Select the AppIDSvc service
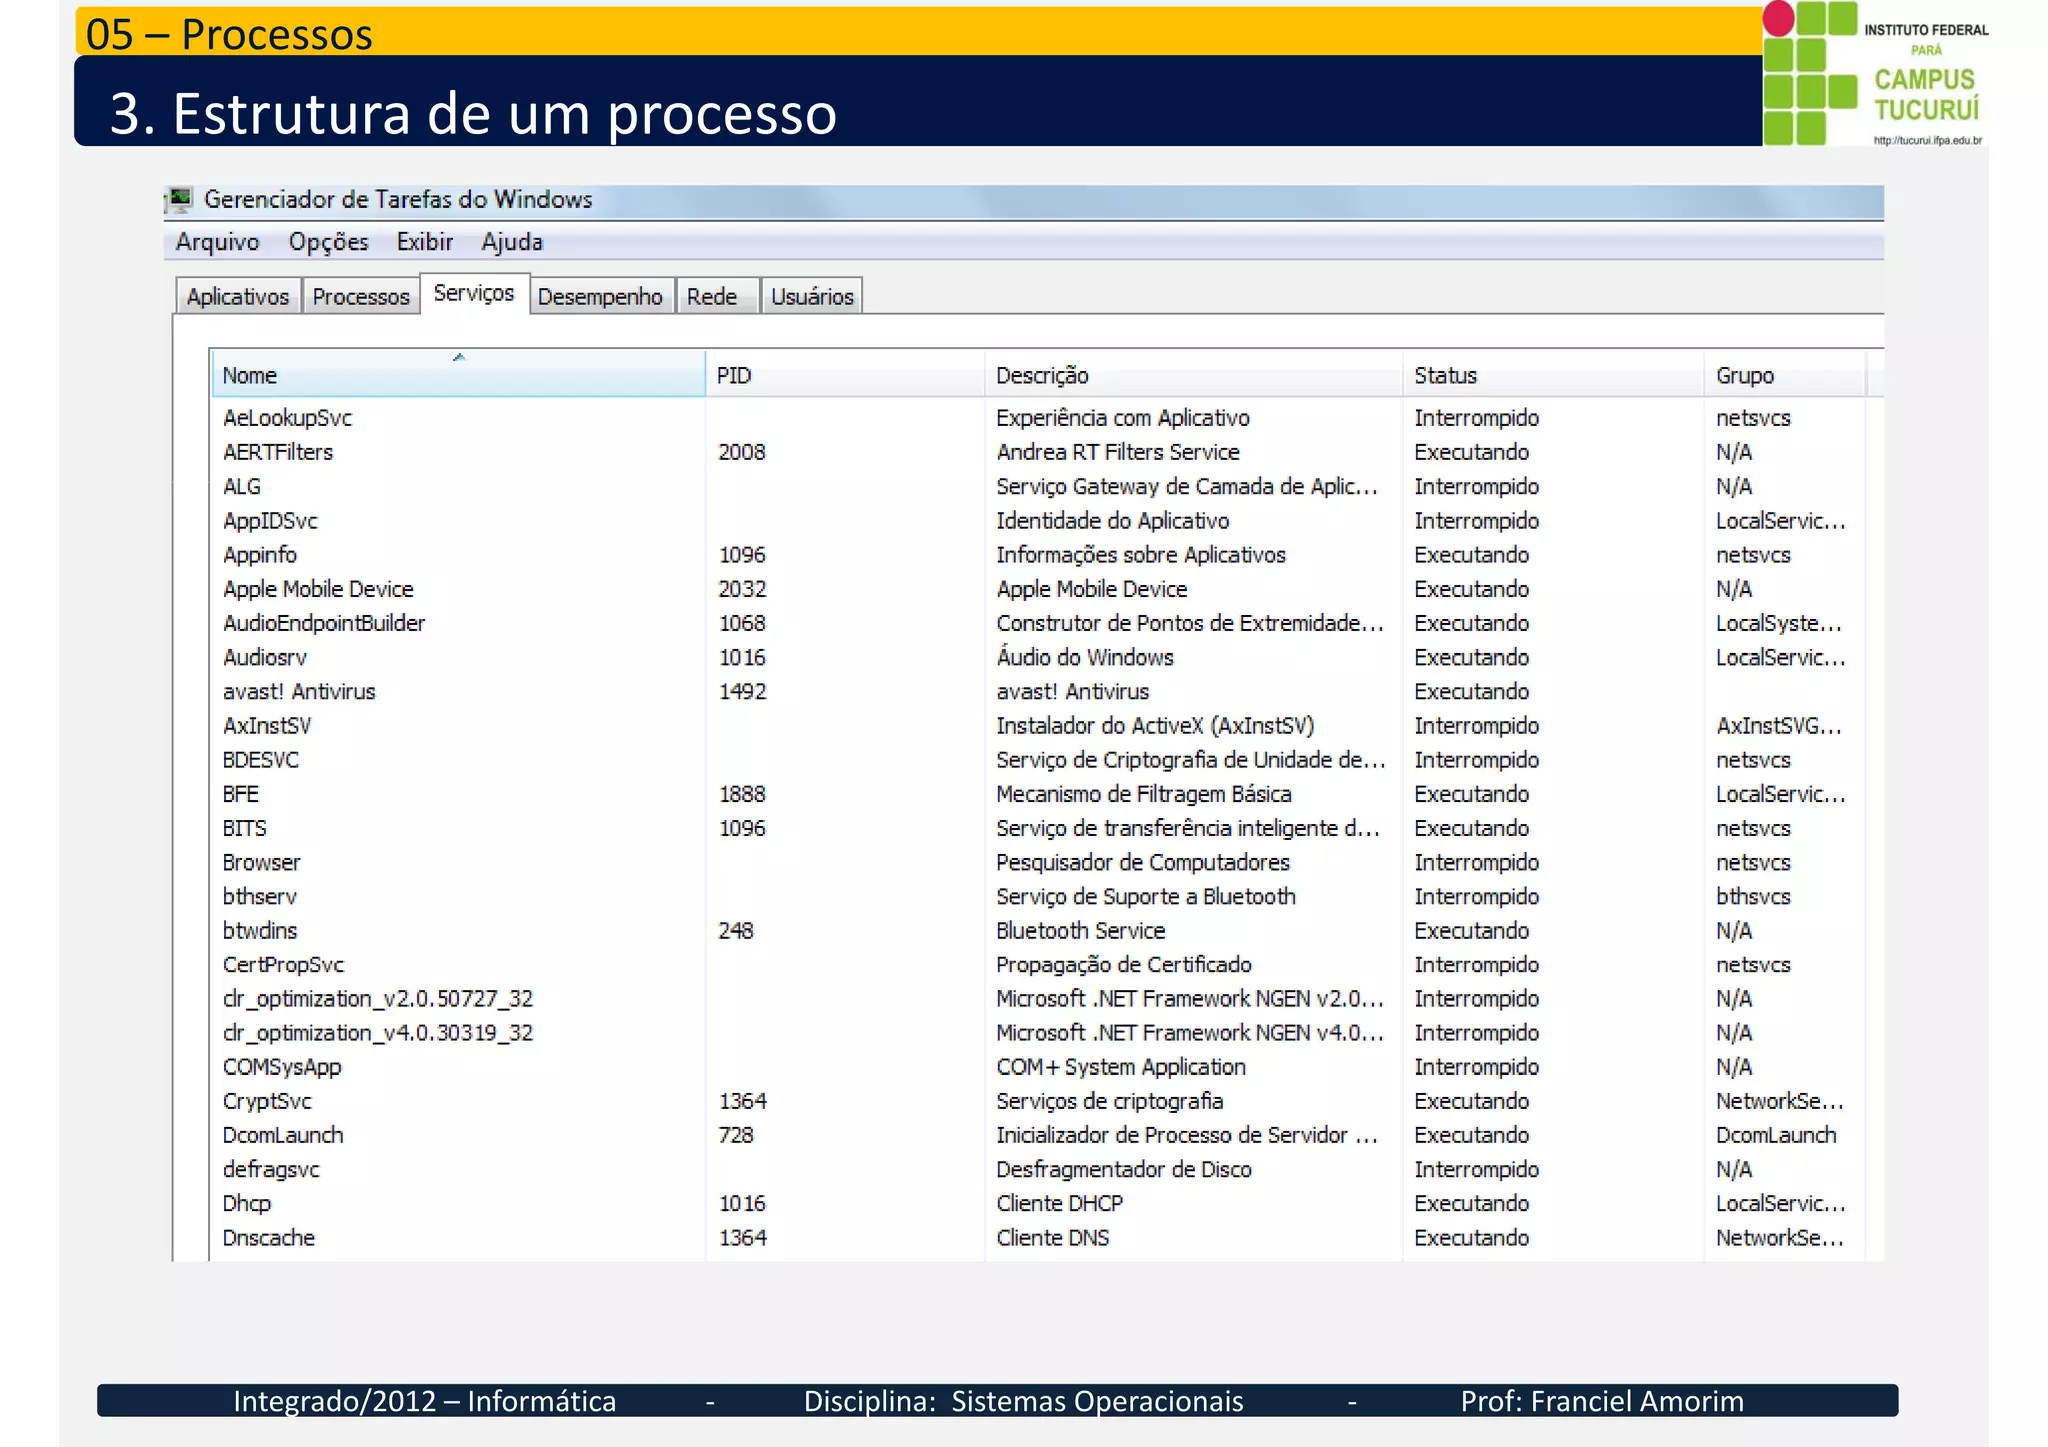This screenshot has height=1447, width=2048. pos(270,521)
